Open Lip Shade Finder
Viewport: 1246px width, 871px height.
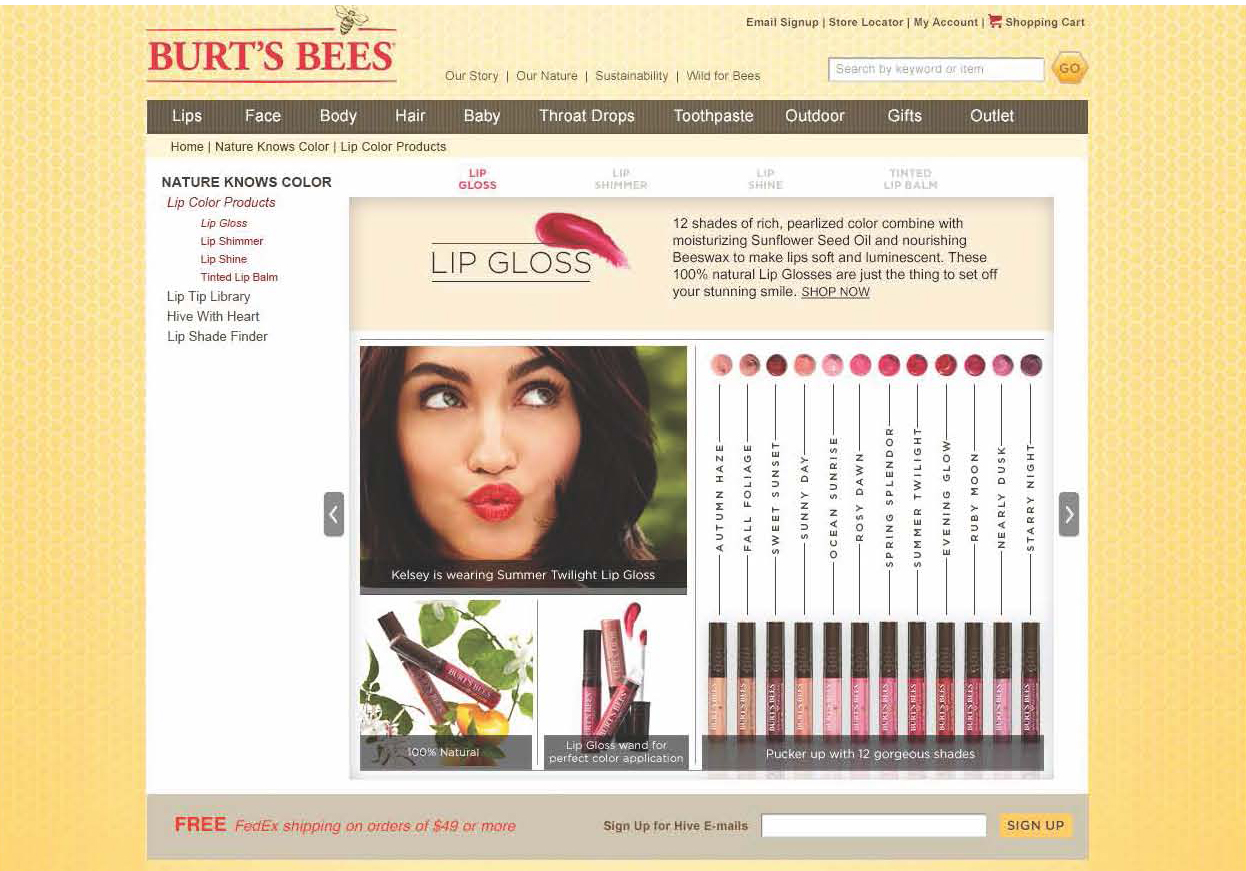[217, 337]
